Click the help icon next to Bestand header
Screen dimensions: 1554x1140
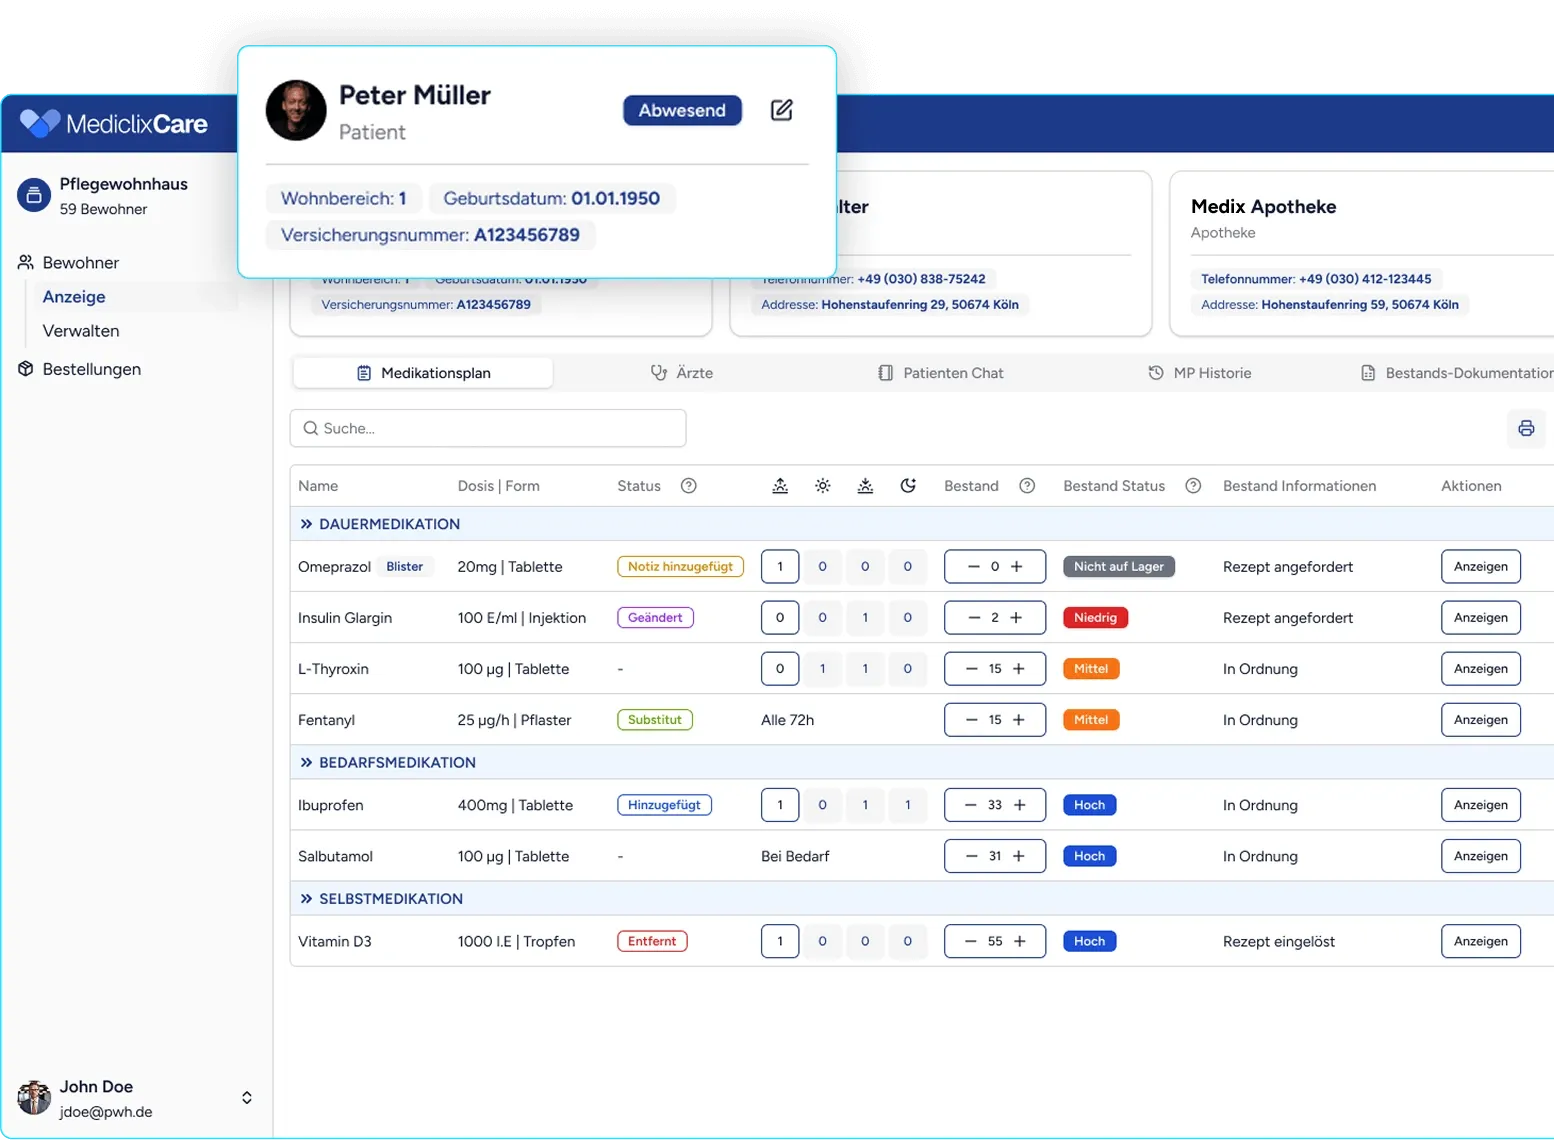(1026, 486)
